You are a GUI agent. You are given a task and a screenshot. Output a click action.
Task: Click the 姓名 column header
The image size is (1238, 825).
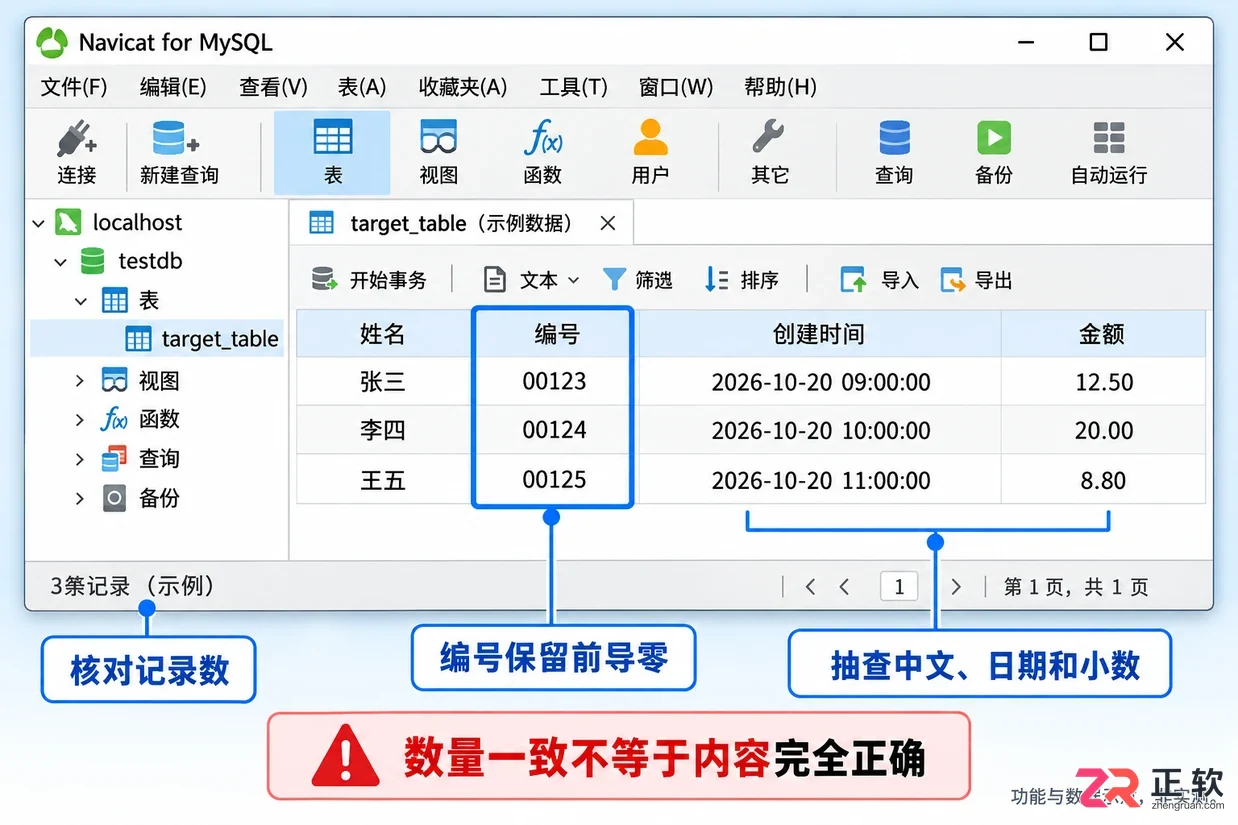pyautogui.click(x=384, y=334)
